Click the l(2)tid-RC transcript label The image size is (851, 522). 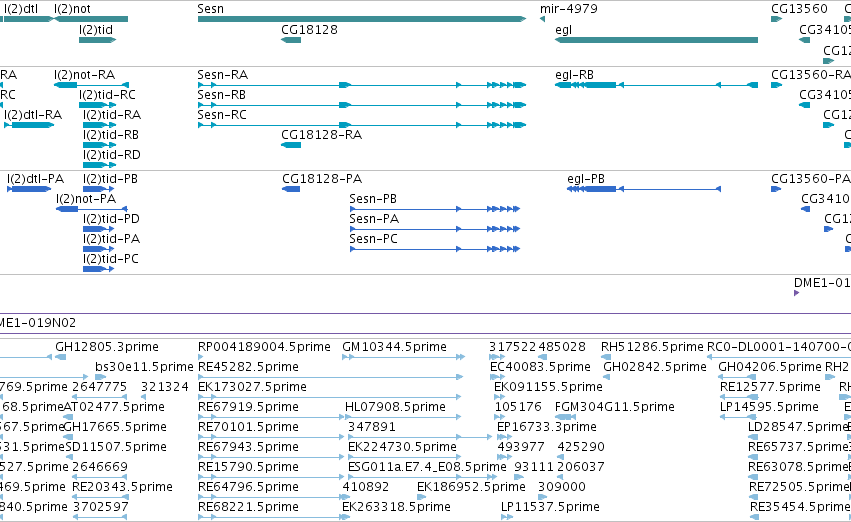107,95
